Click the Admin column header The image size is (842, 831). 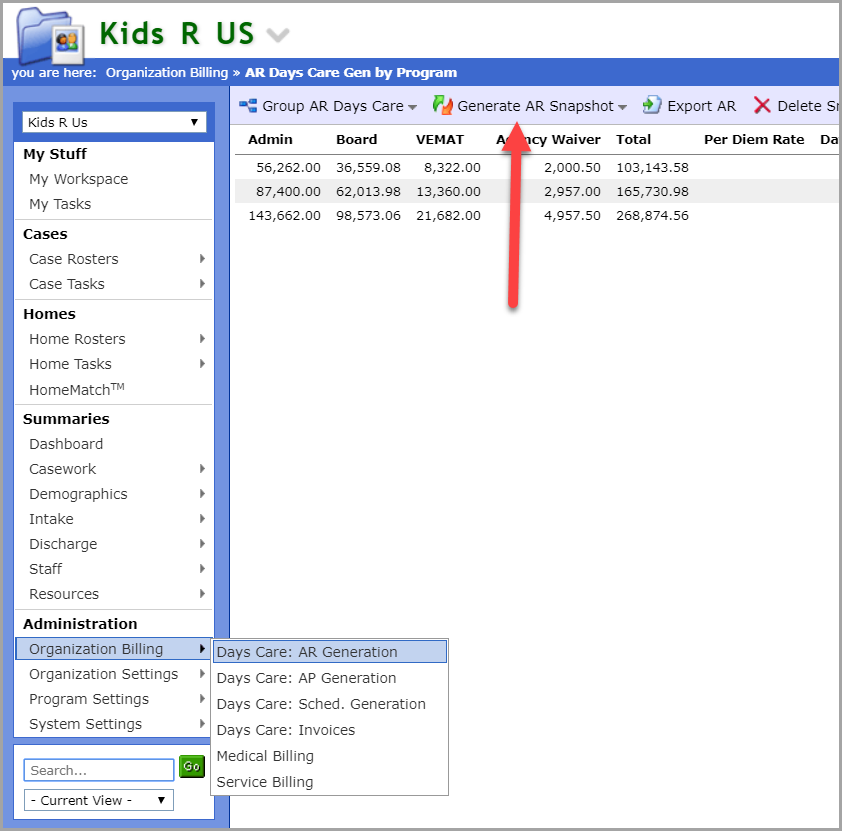[x=270, y=140]
